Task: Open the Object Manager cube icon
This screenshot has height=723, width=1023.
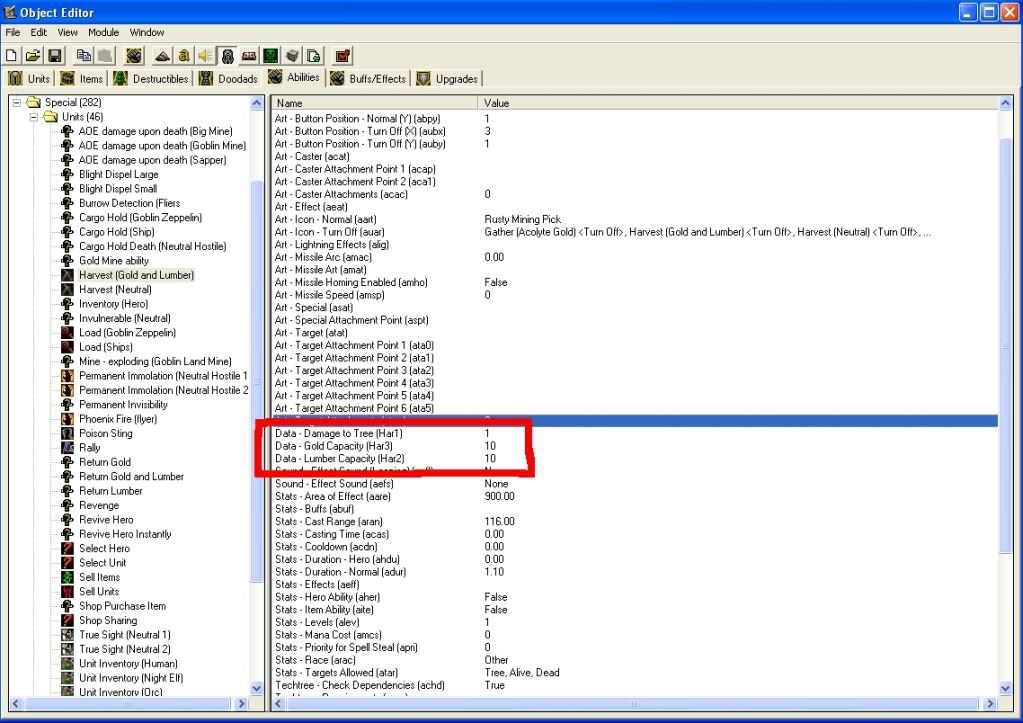Action: point(292,55)
